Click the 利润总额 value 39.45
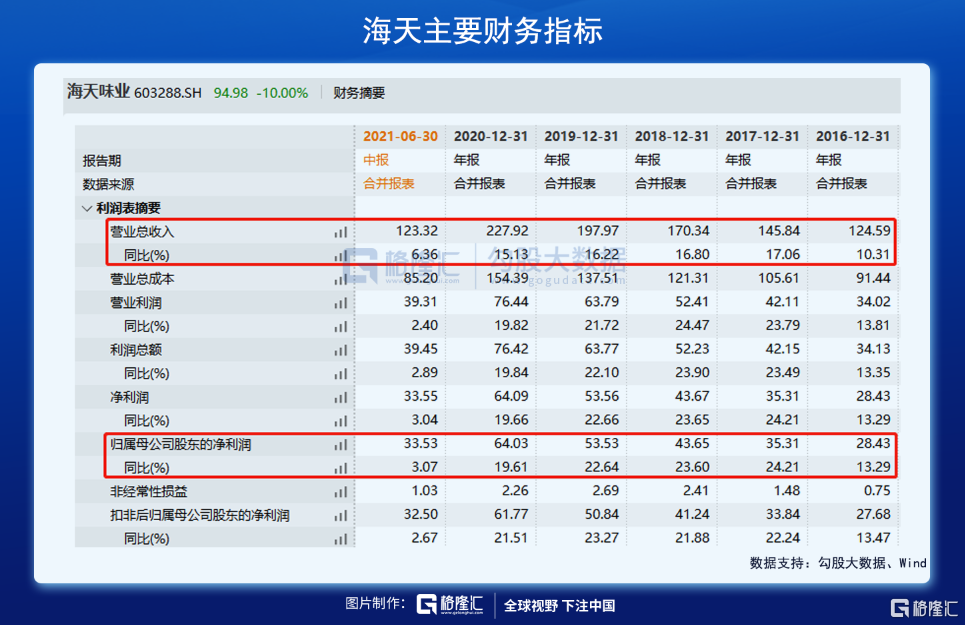The height and width of the screenshot is (625, 965). [x=421, y=349]
